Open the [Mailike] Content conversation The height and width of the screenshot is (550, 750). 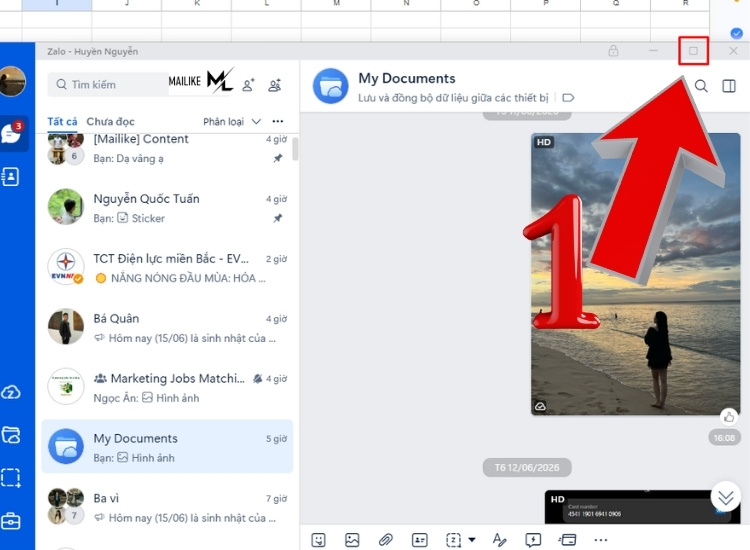point(167,149)
